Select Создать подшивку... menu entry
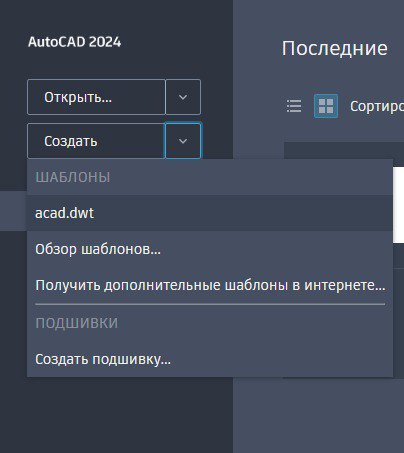Screen dimensions: 404x453 (210, 359)
